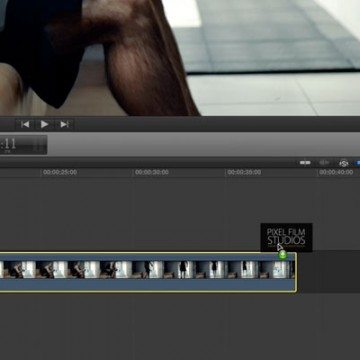Jump to the previous edit point
The height and width of the screenshot is (360, 360).
click(x=25, y=124)
